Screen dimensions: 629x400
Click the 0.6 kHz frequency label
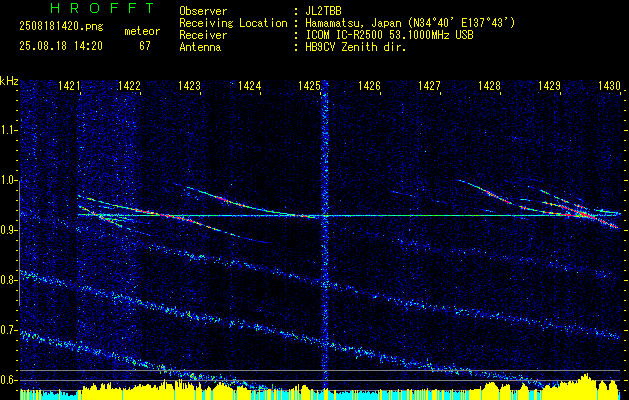click(9, 380)
